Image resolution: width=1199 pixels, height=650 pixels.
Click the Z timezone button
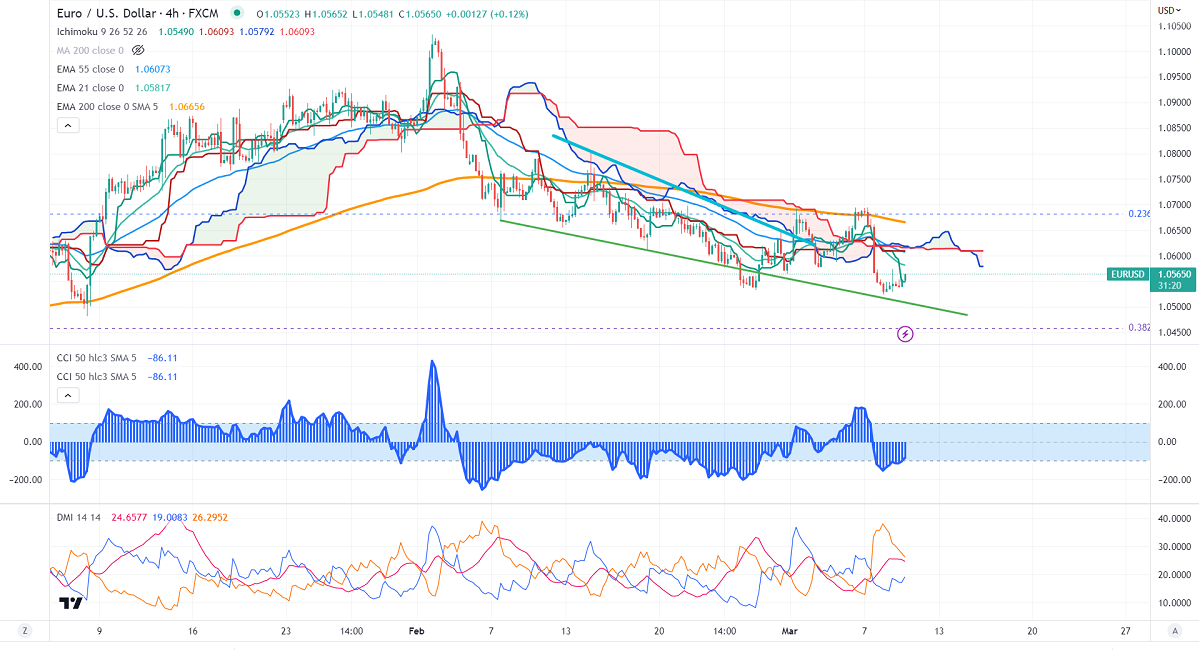tap(27, 631)
